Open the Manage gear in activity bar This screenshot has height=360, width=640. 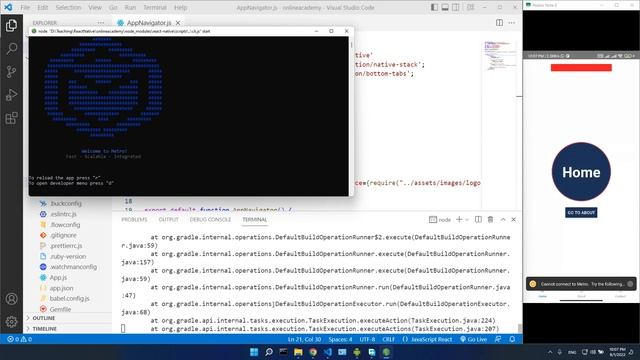pos(11,322)
